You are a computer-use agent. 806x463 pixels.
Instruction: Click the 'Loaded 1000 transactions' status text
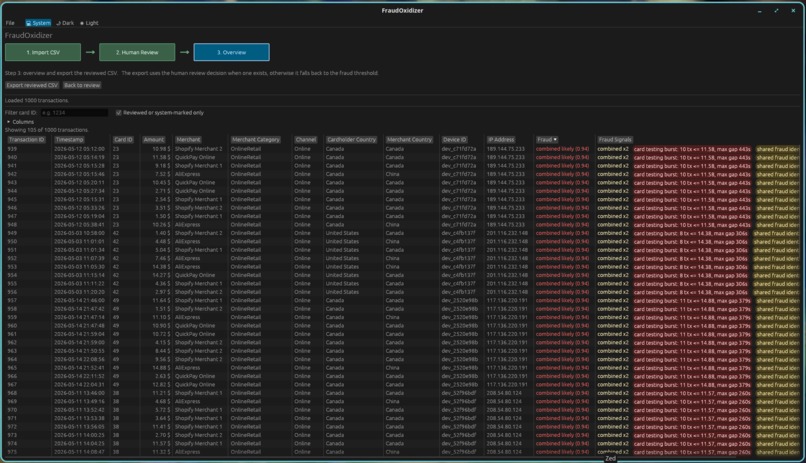pos(36,101)
